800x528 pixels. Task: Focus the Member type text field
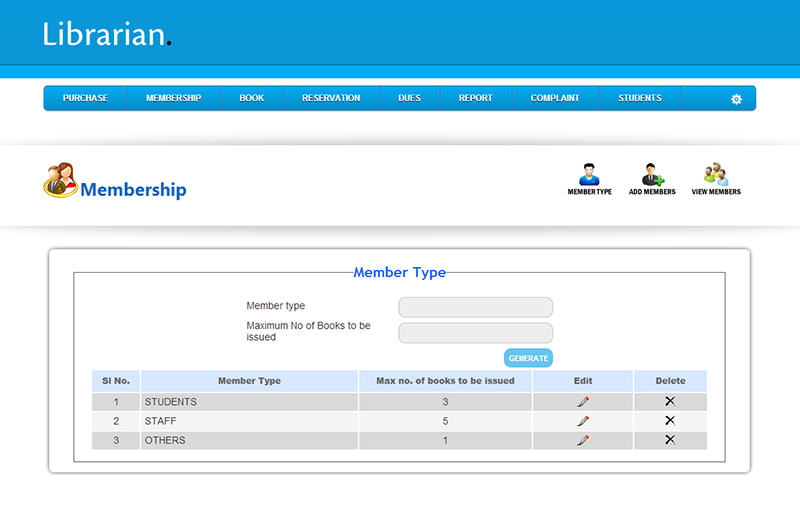pos(475,307)
